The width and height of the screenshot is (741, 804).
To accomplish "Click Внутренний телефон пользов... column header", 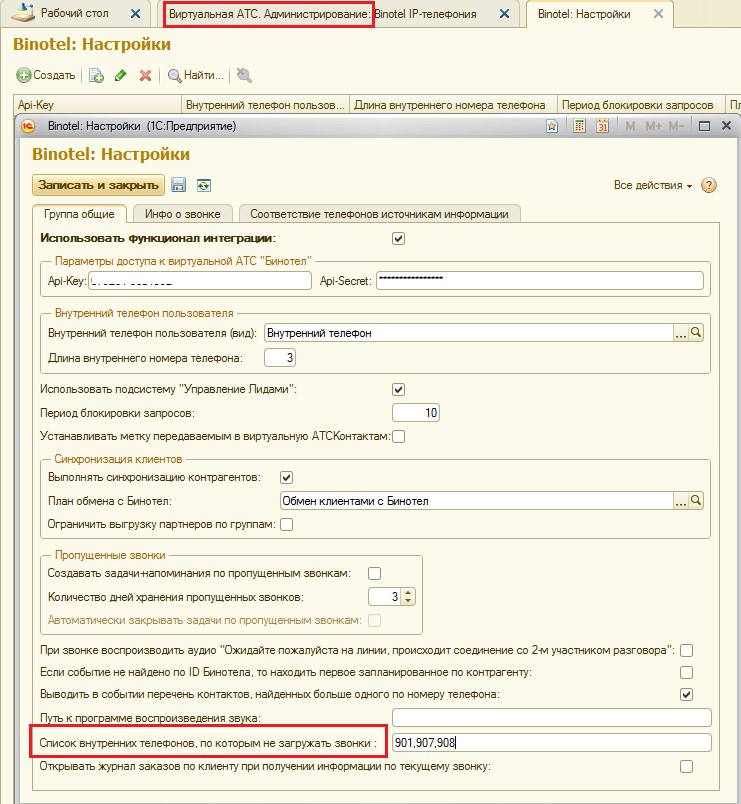I will point(266,105).
